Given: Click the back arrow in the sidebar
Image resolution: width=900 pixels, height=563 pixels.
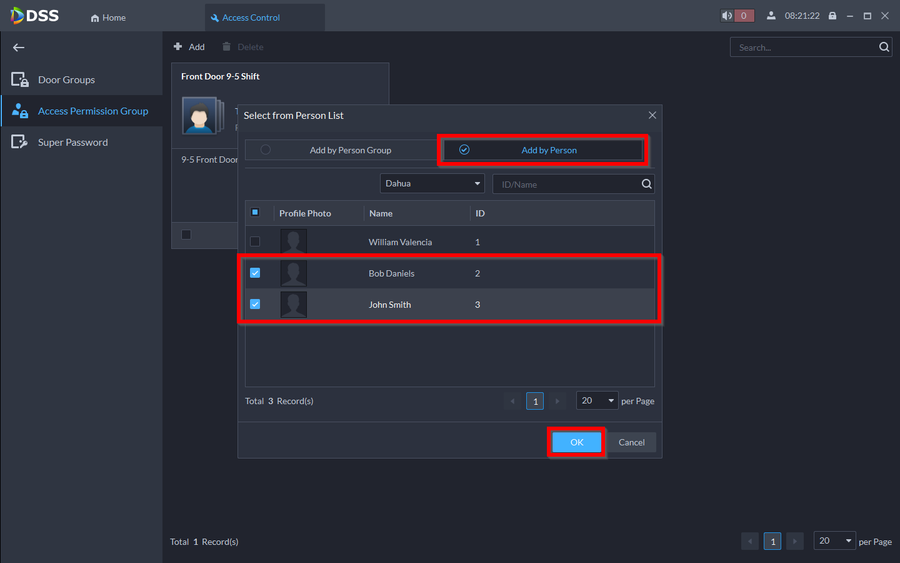Looking at the screenshot, I should [x=18, y=48].
